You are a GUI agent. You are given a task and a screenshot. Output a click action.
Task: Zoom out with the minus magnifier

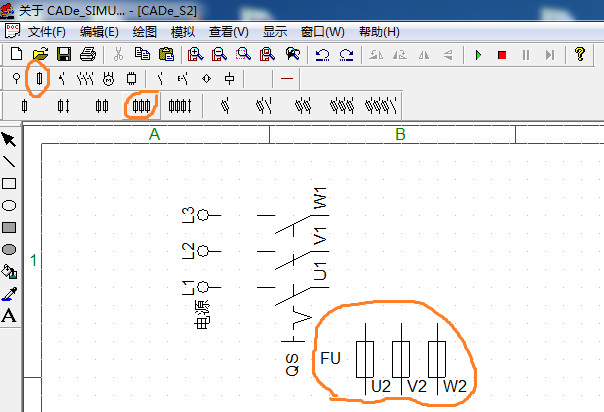point(219,54)
